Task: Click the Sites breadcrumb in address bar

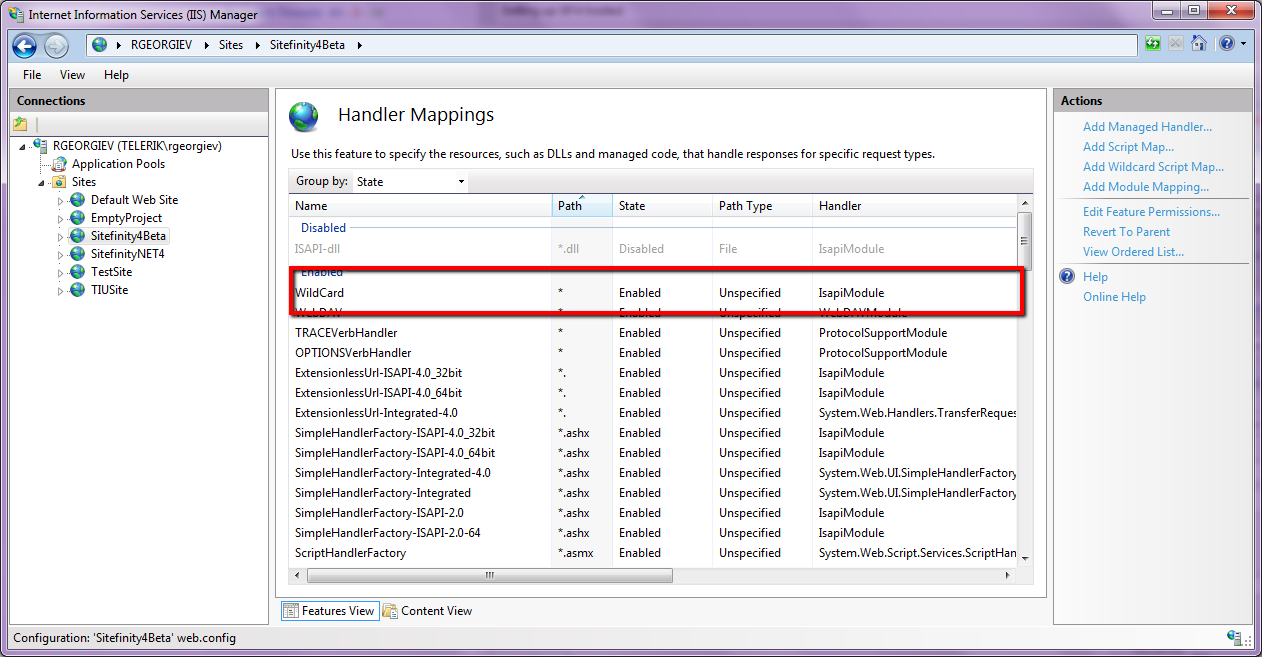Action: [x=231, y=45]
